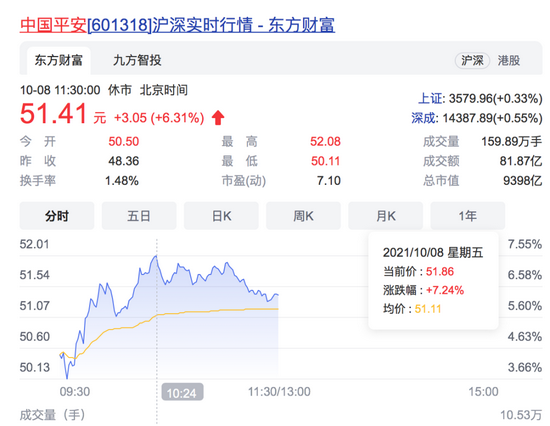Click the 深成 index label
550x426 pixels.
[424, 118]
